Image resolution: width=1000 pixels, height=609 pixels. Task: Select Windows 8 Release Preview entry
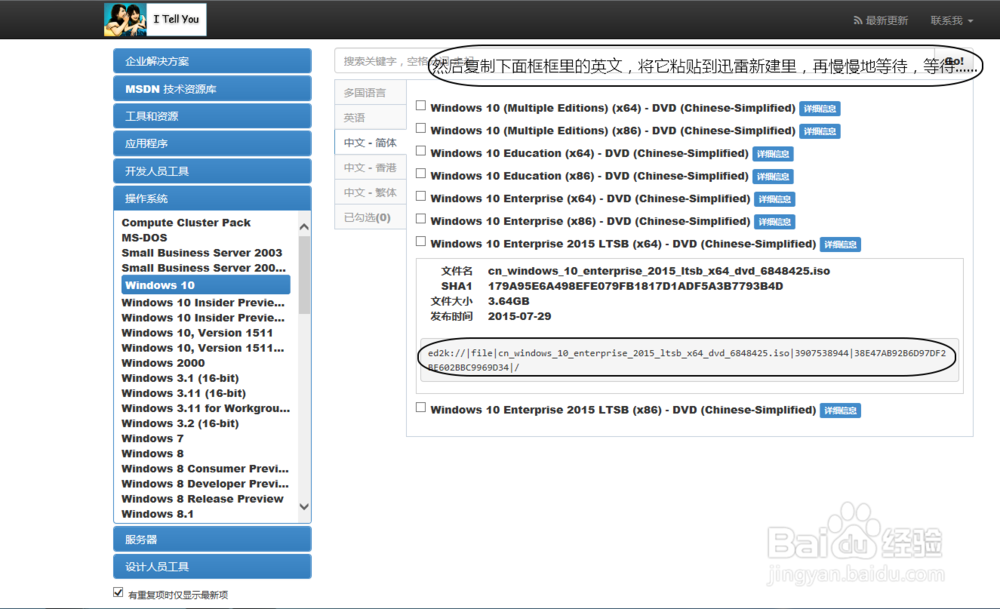click(202, 499)
